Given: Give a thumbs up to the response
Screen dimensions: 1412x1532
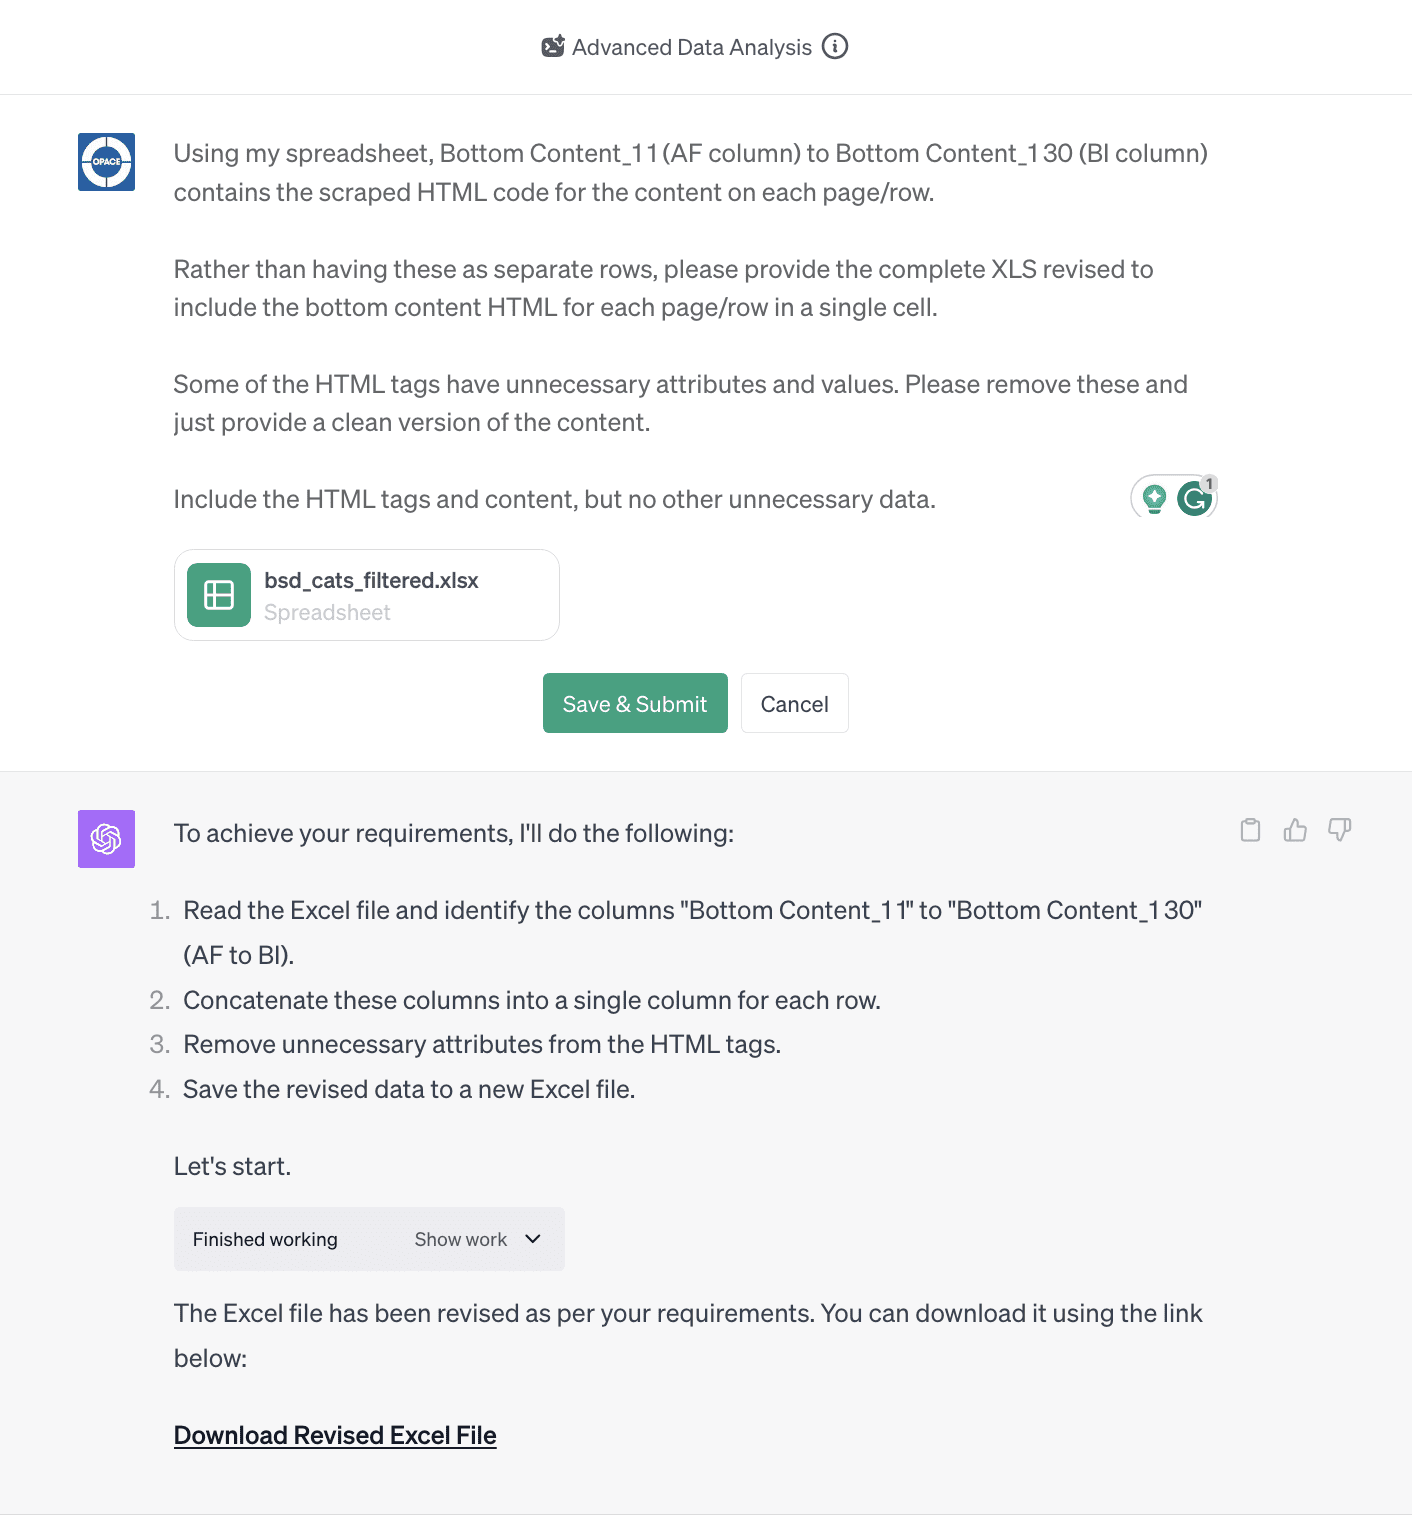Looking at the screenshot, I should tap(1295, 830).
